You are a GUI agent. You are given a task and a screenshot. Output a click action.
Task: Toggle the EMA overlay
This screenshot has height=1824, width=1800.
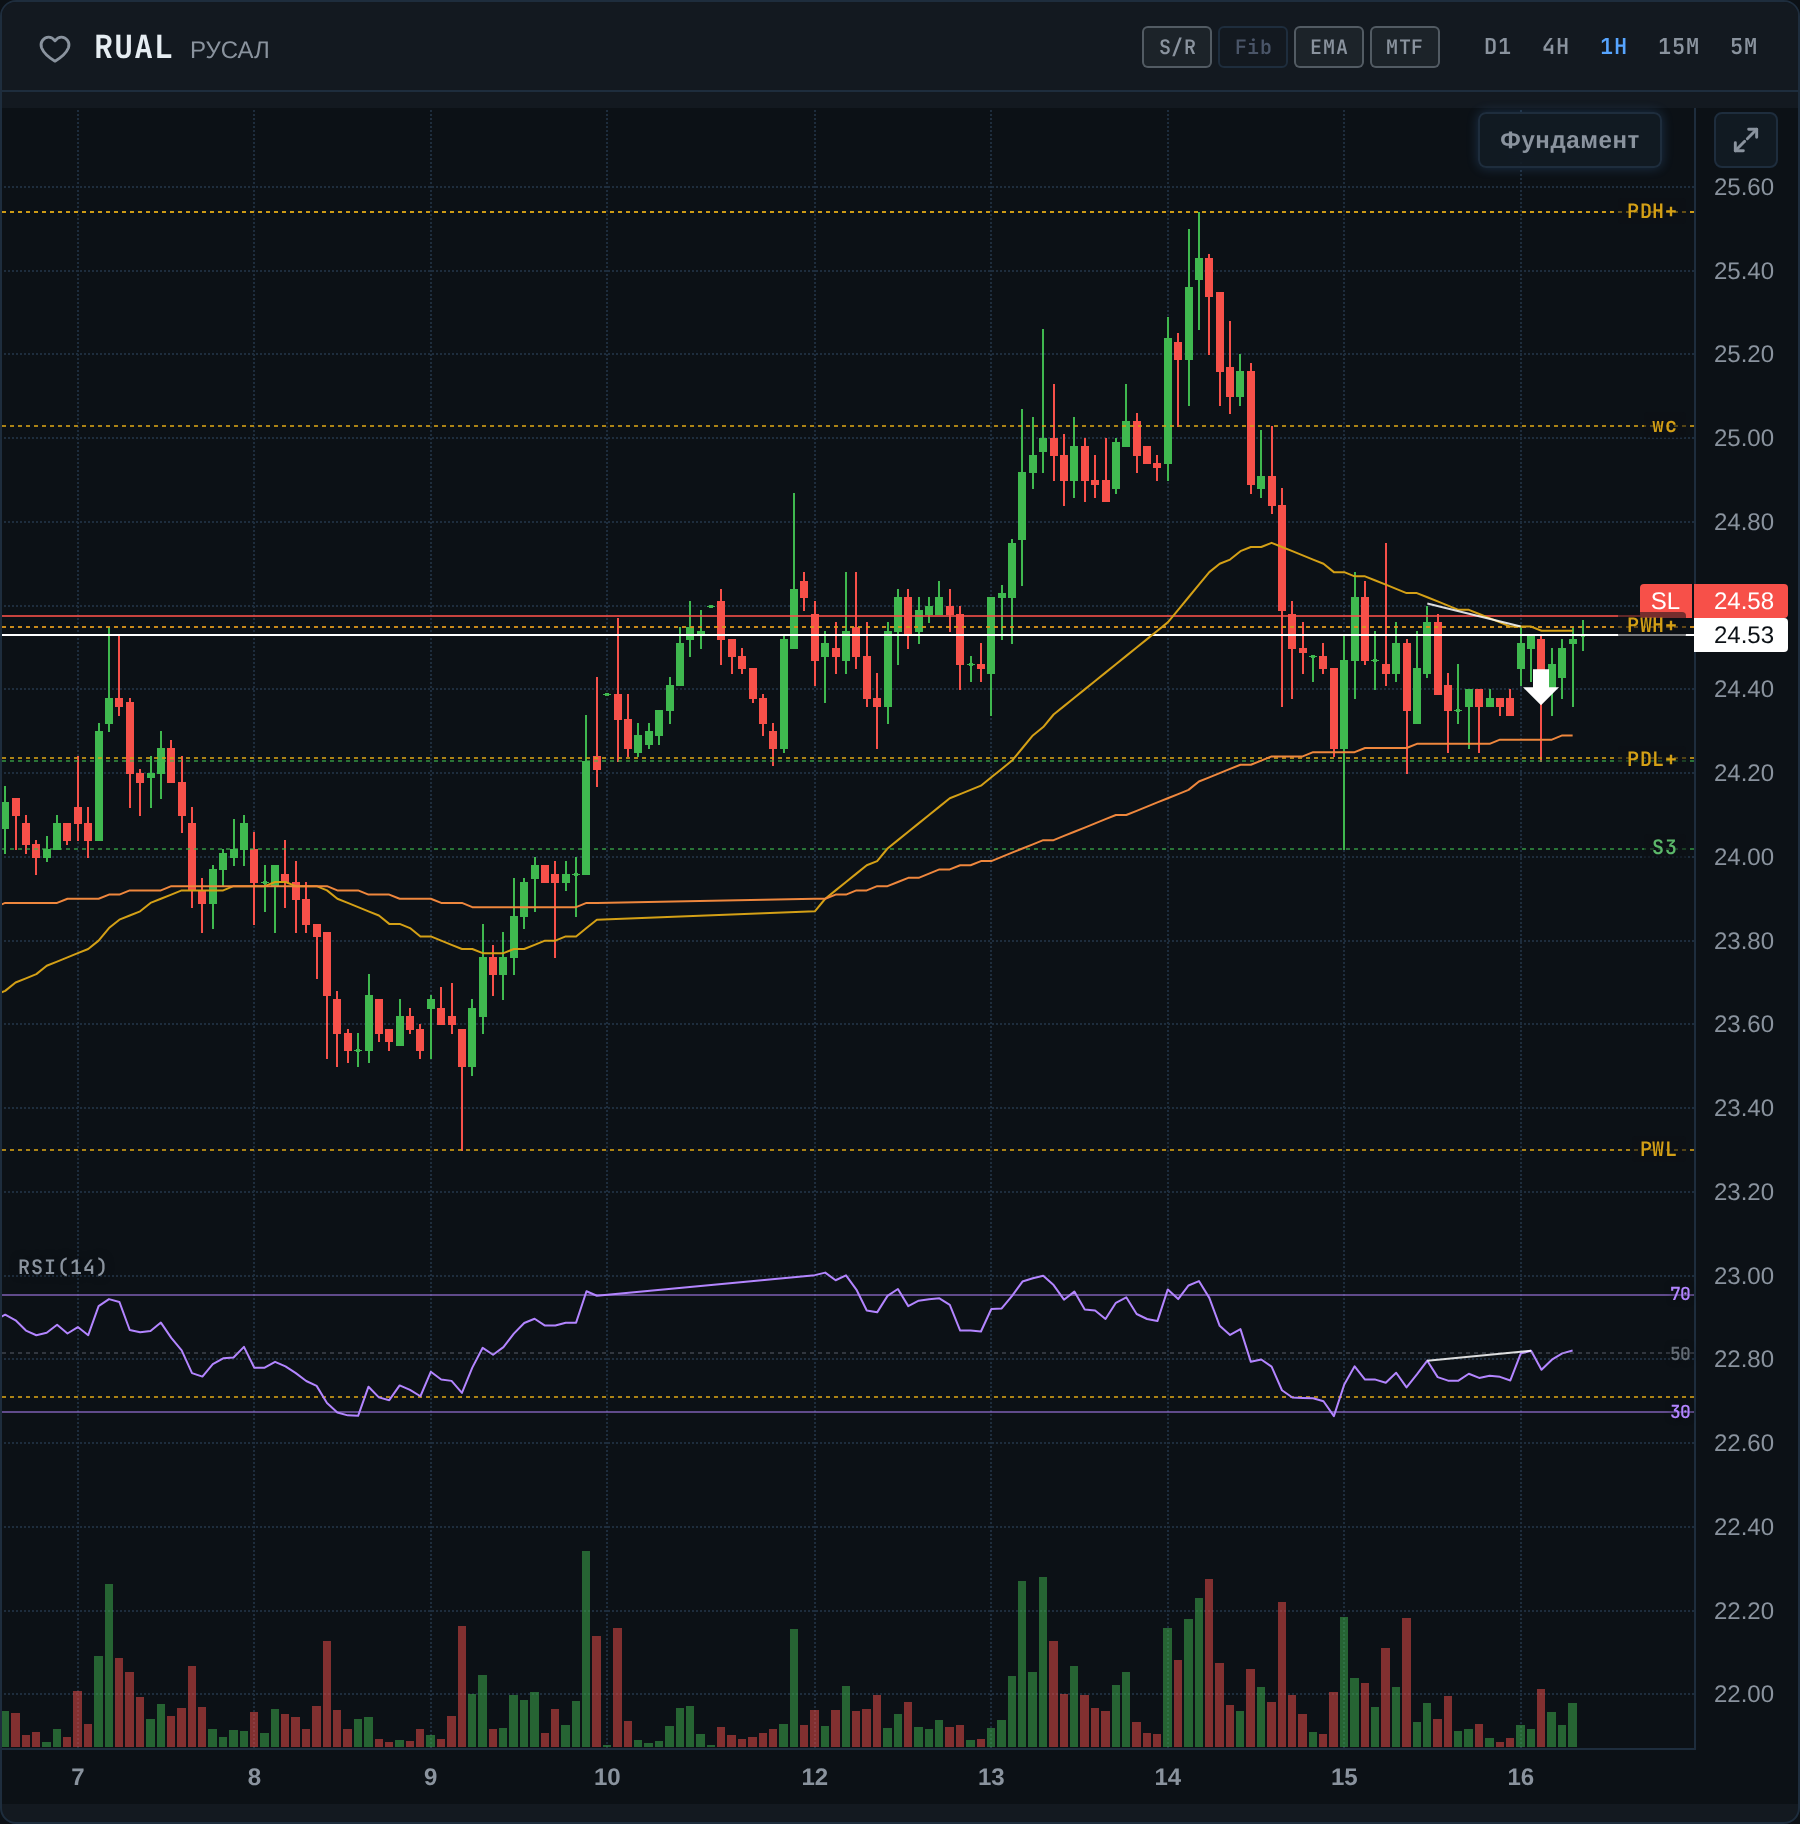coord(1329,47)
